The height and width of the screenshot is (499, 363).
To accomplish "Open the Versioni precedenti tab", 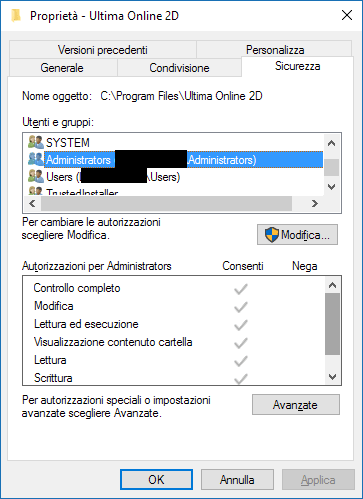I will pos(103,50).
